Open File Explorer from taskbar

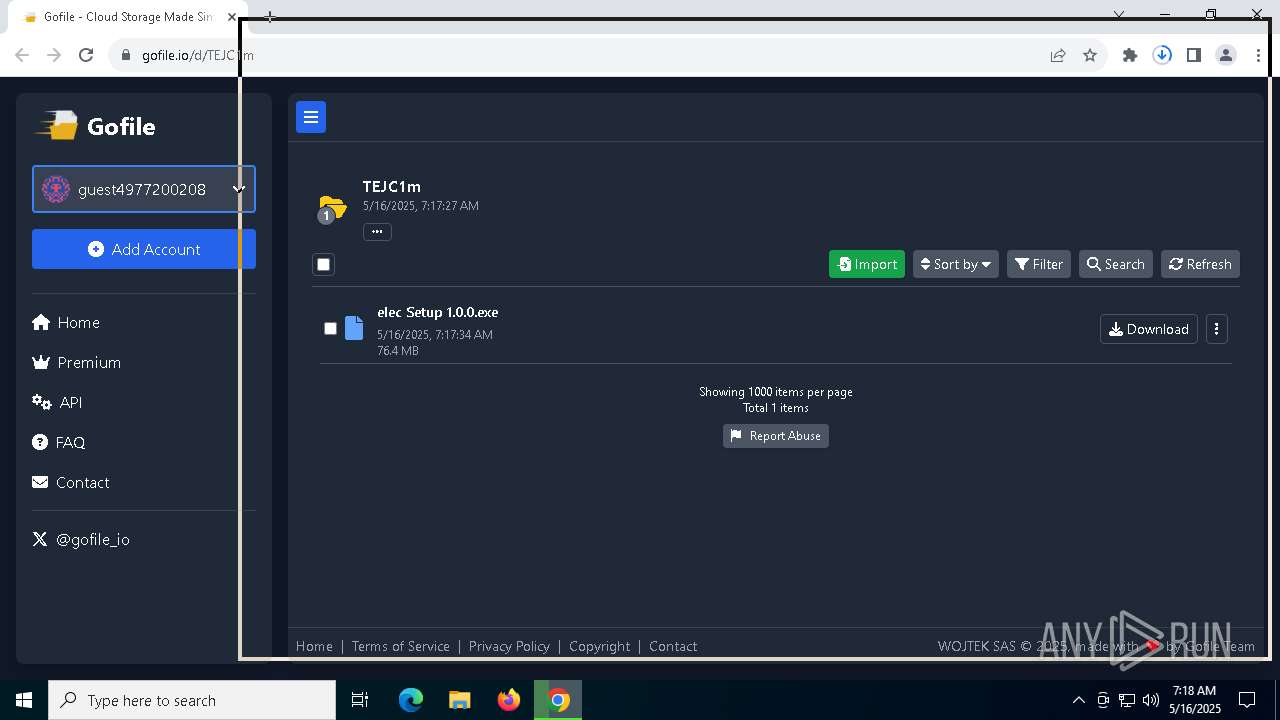coord(459,700)
